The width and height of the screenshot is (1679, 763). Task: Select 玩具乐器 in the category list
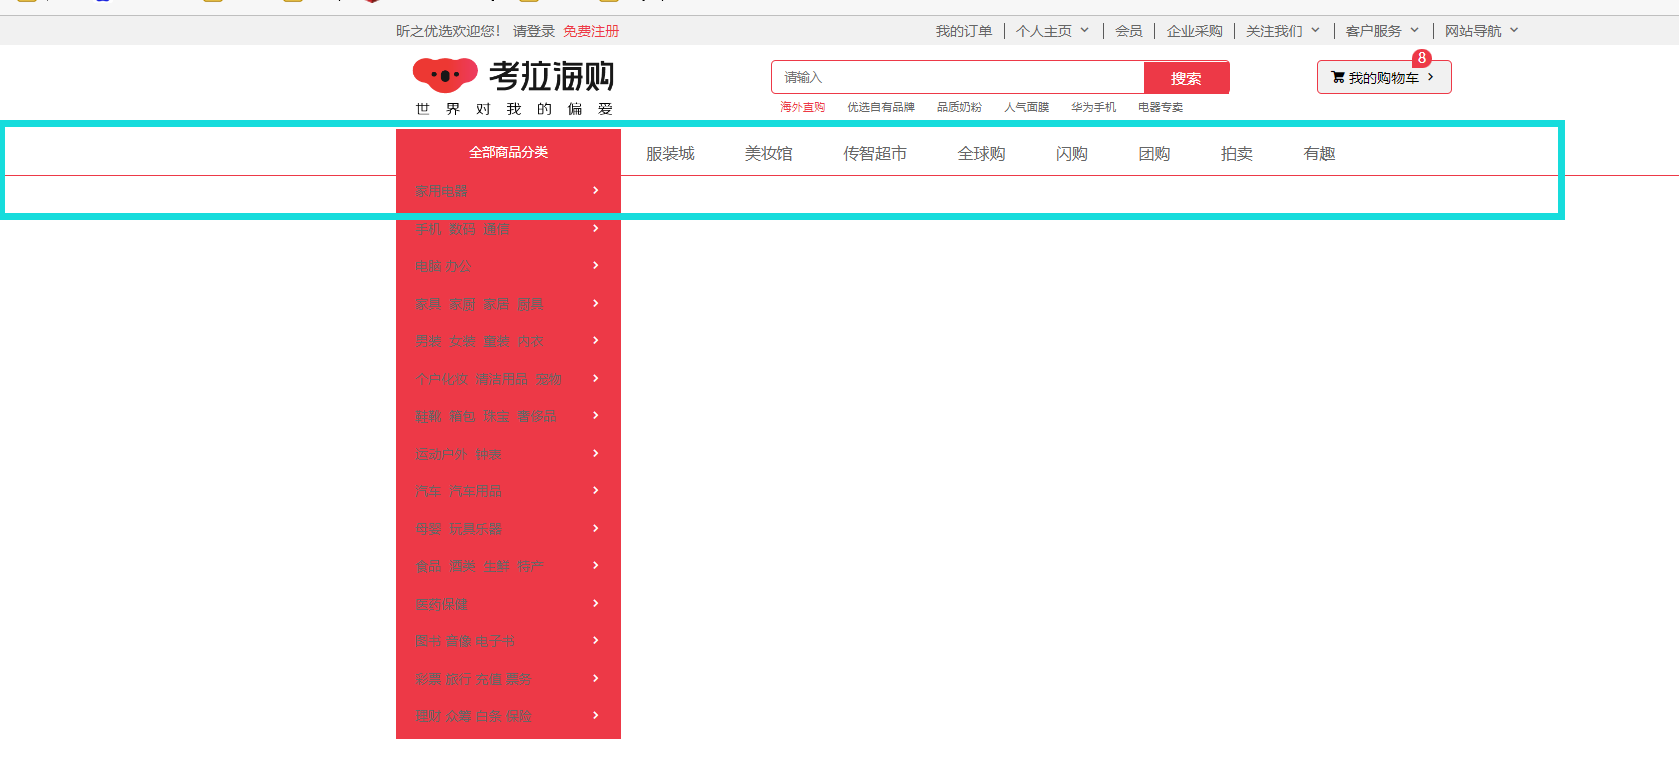point(475,529)
